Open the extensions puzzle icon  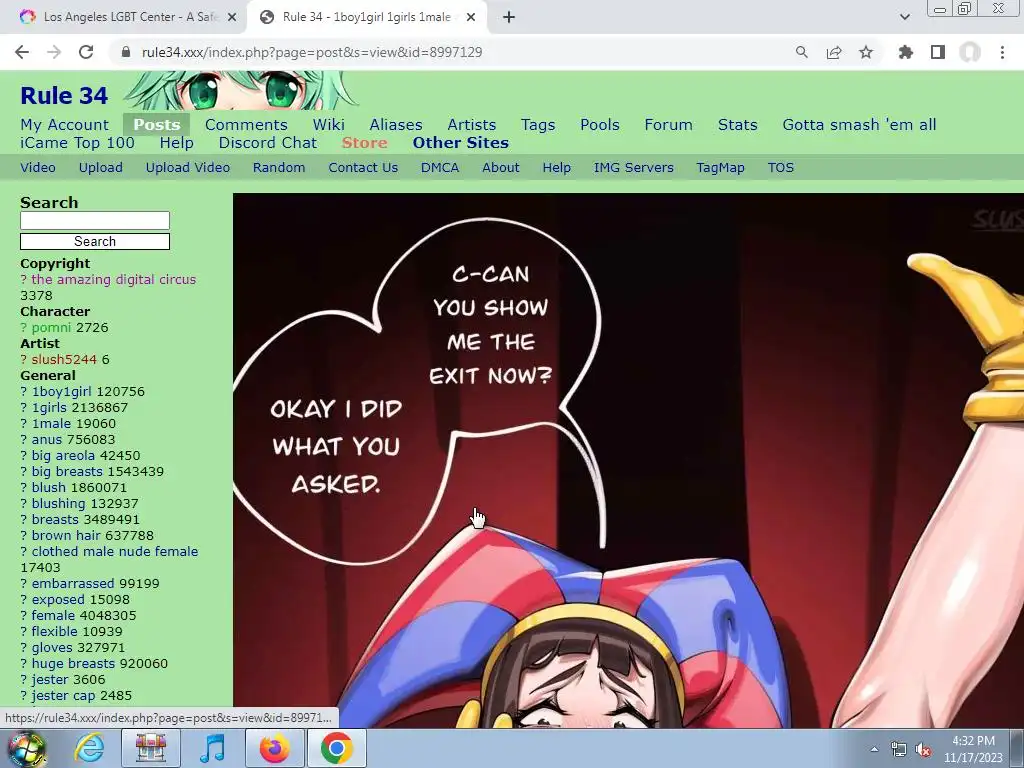click(906, 52)
